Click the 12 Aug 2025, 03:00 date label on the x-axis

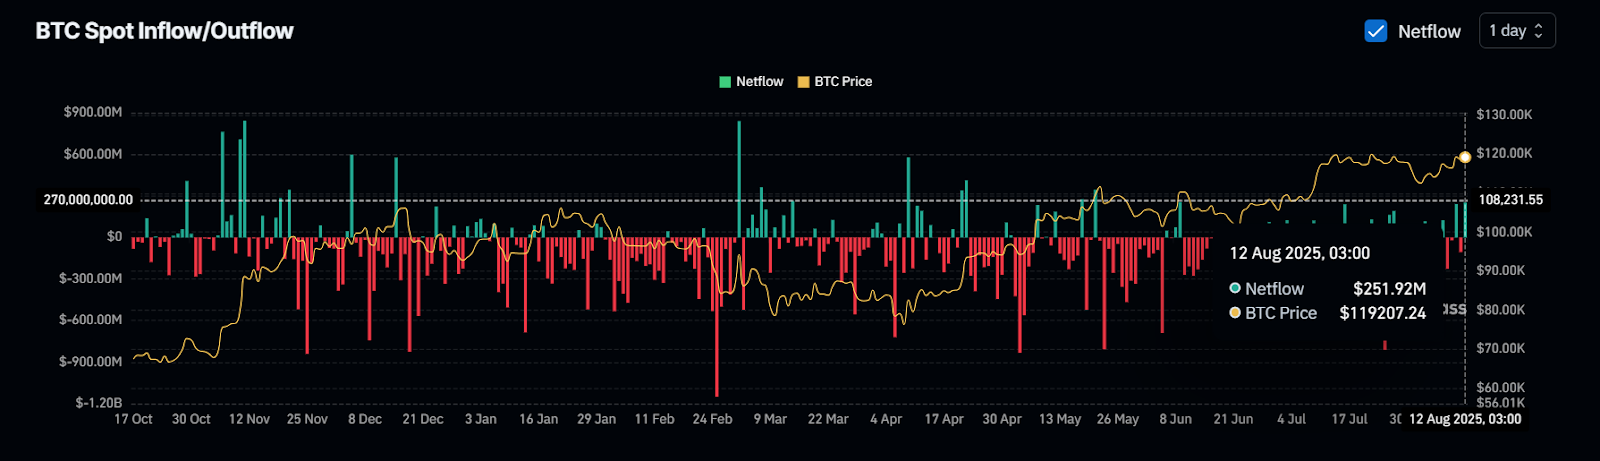click(x=1465, y=419)
